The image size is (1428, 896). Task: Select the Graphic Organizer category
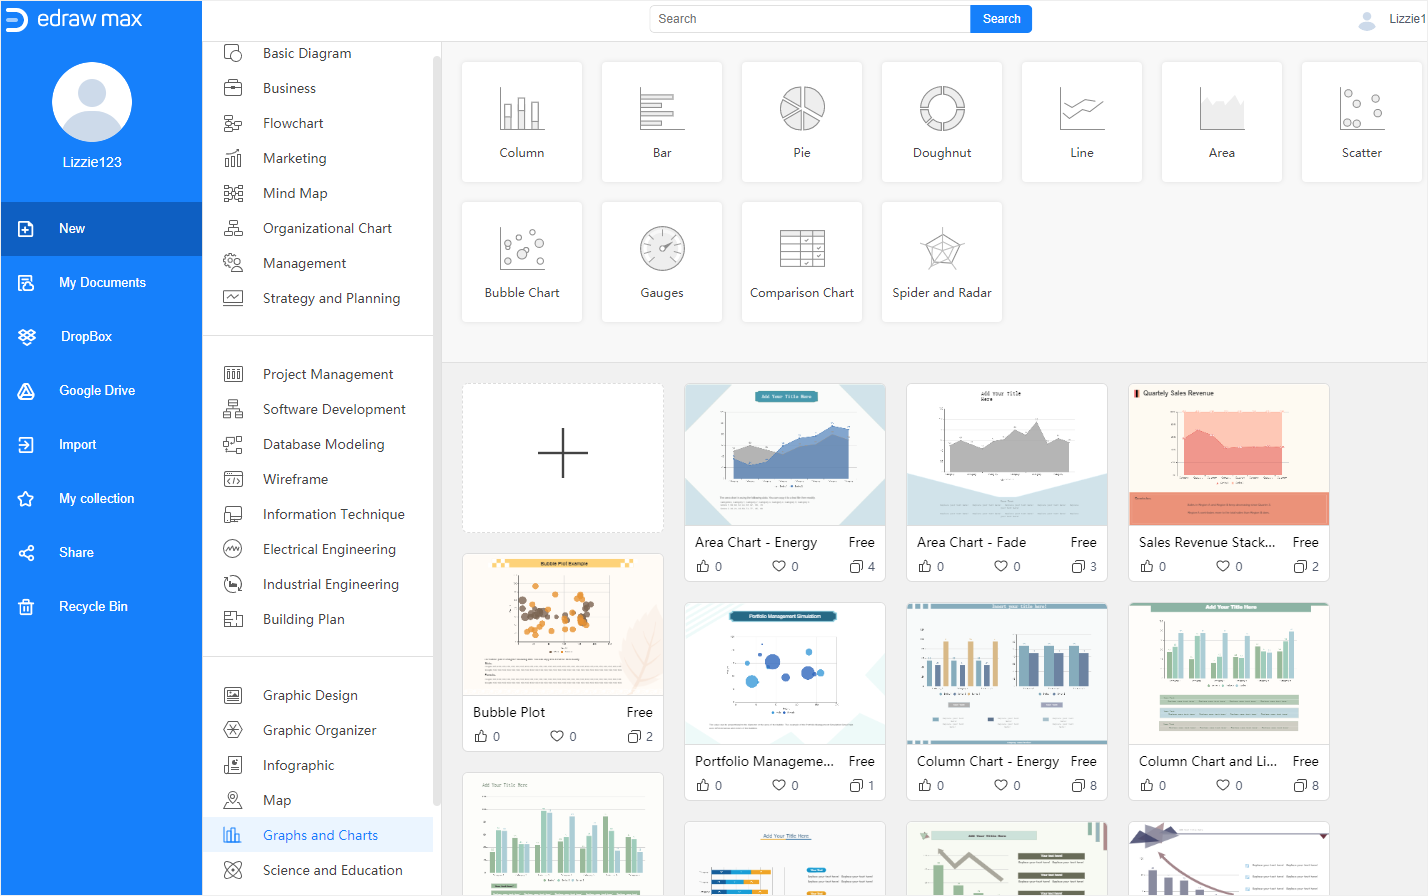318,730
